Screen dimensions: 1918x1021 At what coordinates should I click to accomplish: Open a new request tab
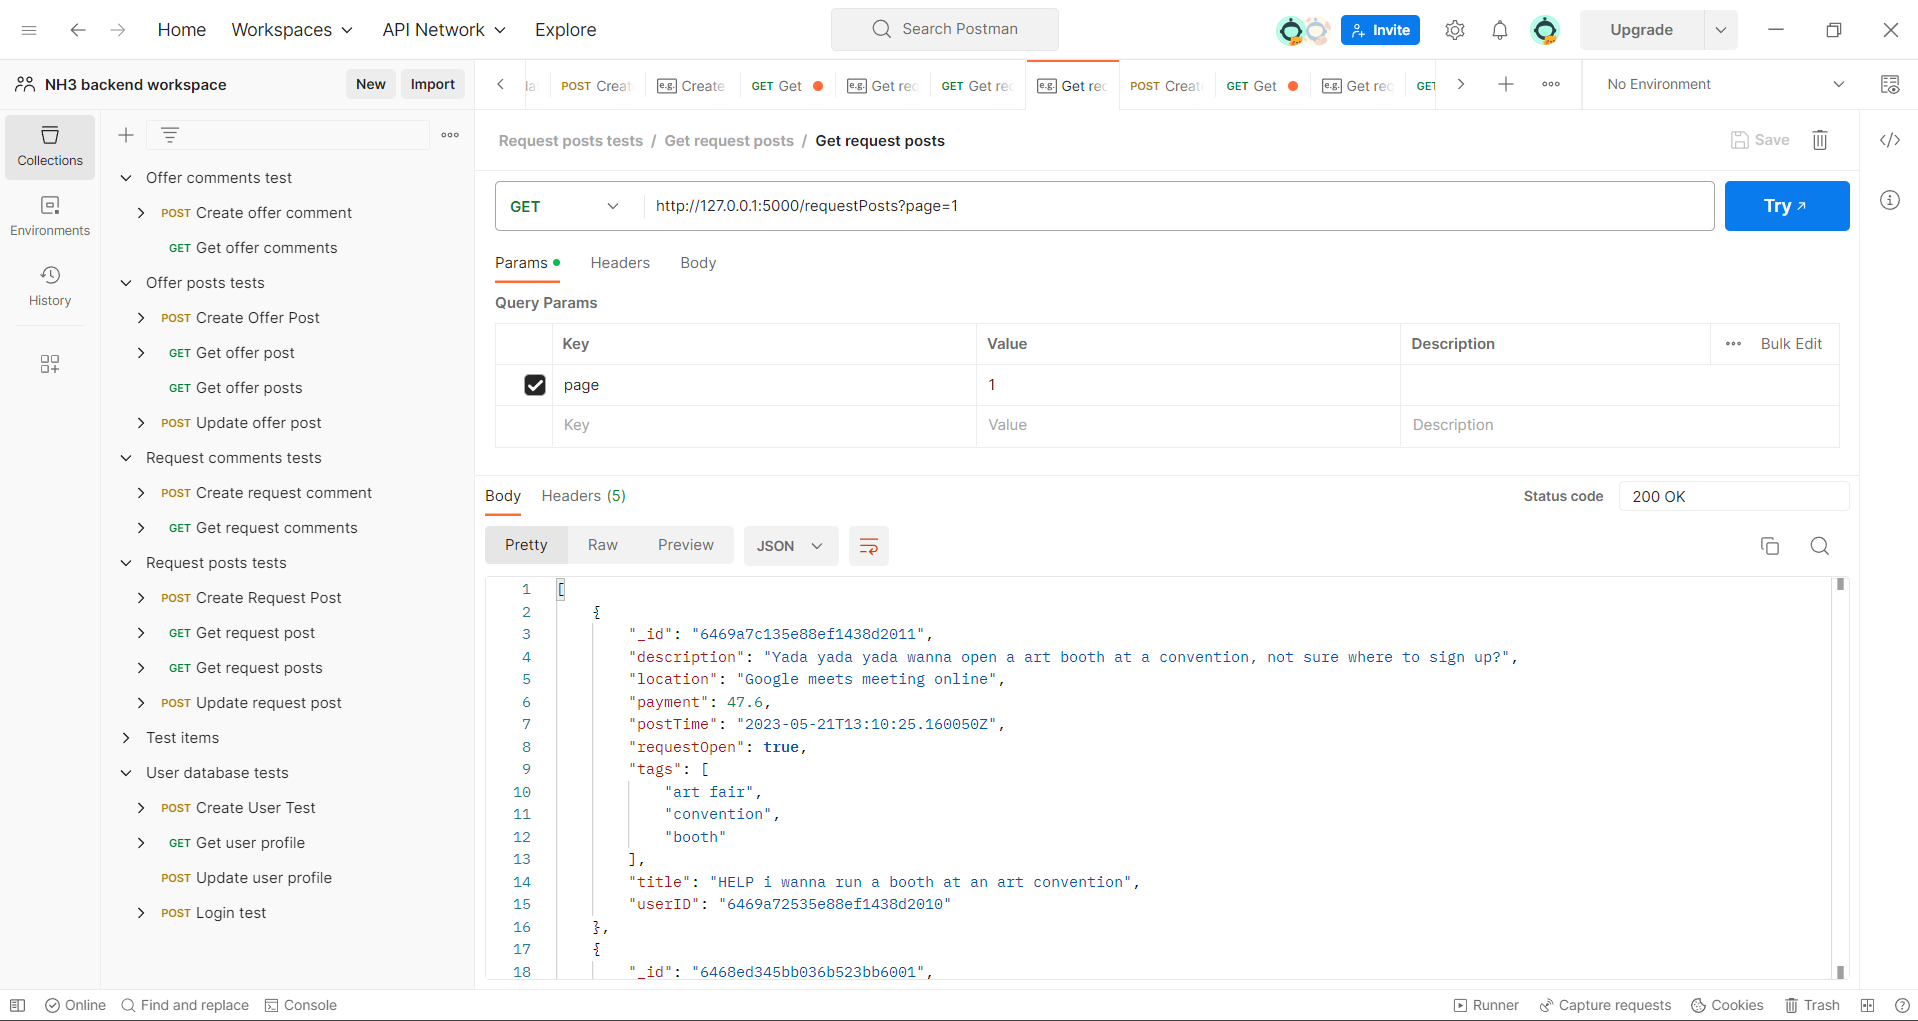[1506, 85]
